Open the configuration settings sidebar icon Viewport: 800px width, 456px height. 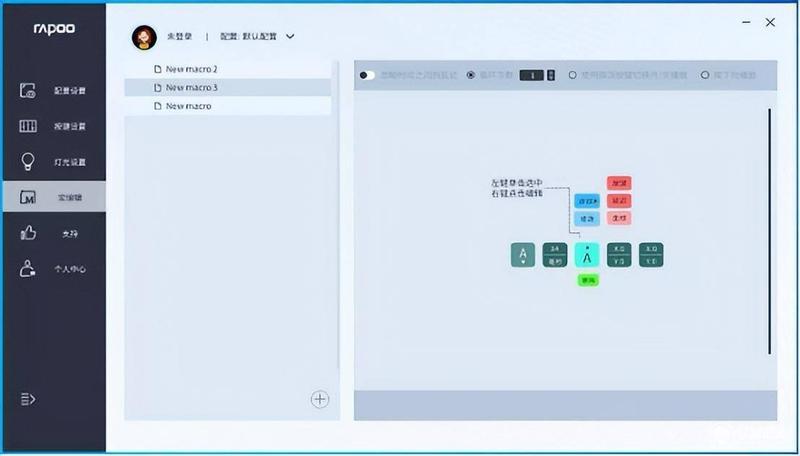point(28,90)
